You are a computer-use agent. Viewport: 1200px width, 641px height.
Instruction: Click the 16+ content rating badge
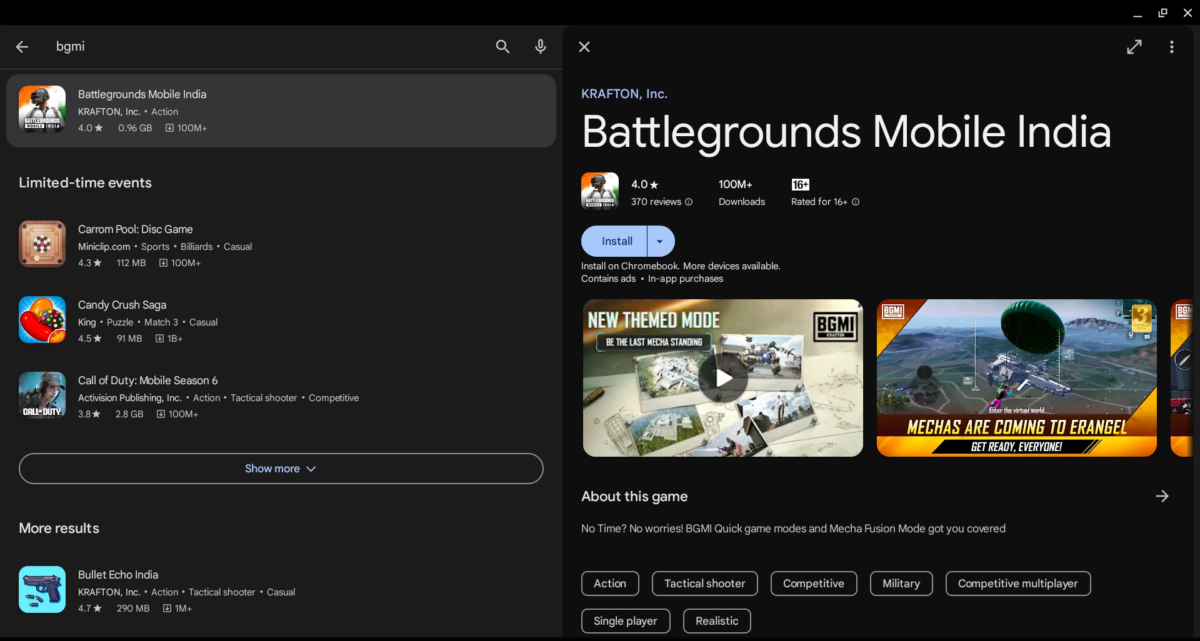click(x=800, y=185)
